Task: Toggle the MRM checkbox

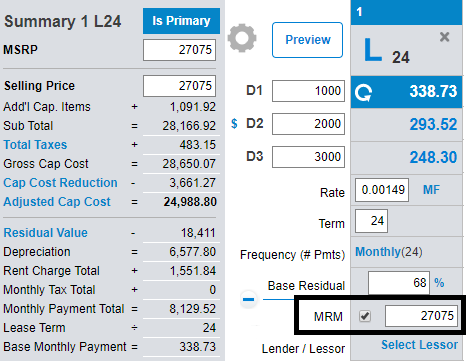Action: click(365, 316)
